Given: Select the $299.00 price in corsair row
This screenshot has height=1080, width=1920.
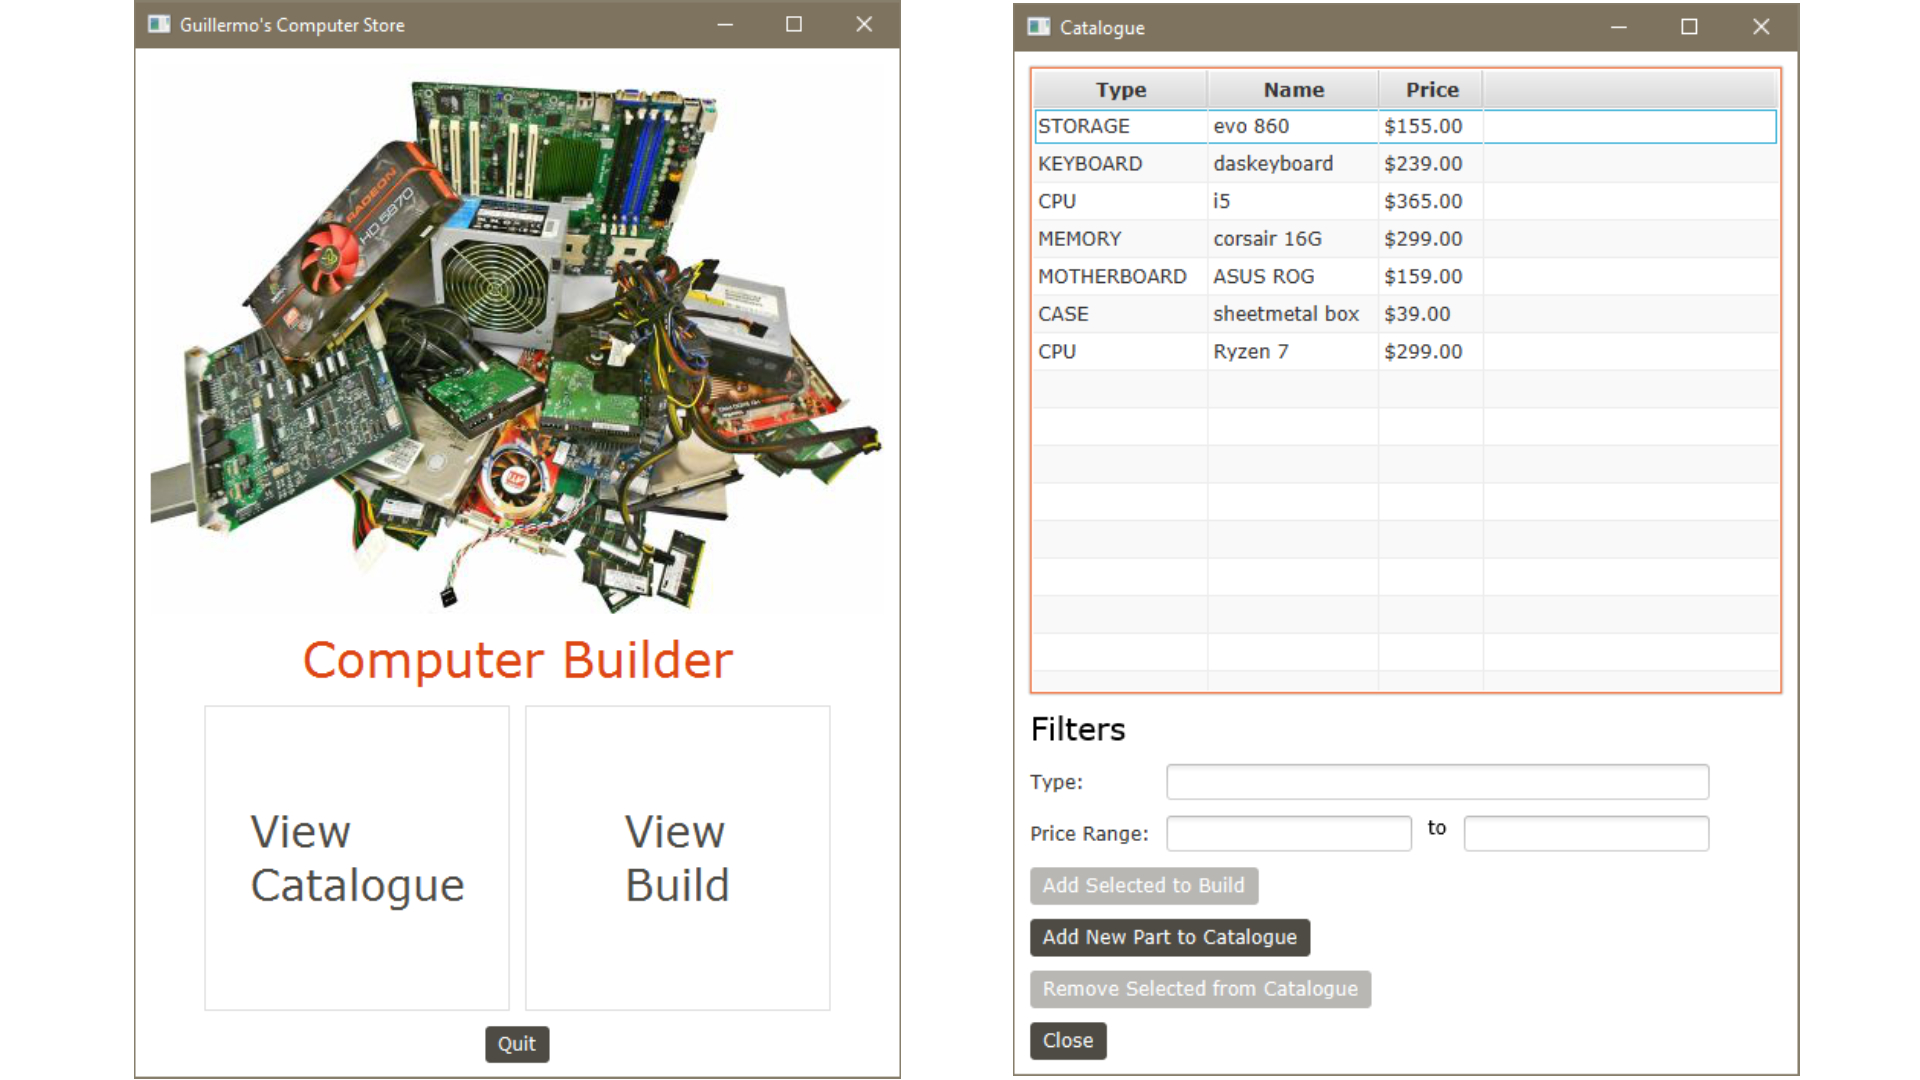Looking at the screenshot, I should [1431, 239].
